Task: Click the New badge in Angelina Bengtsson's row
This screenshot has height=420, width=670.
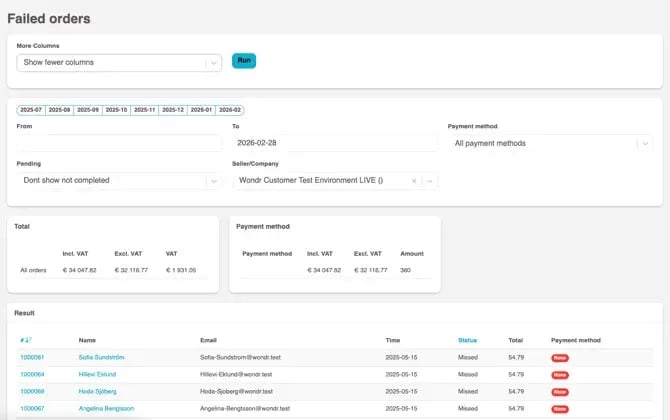Action: (559, 408)
